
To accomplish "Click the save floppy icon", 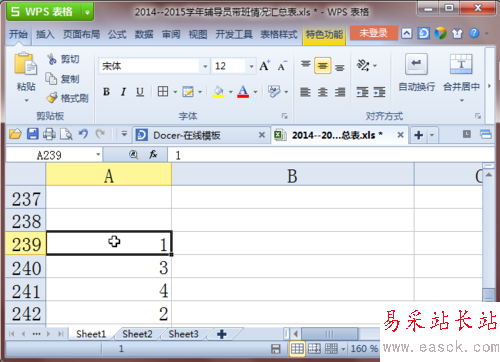I will [32, 134].
